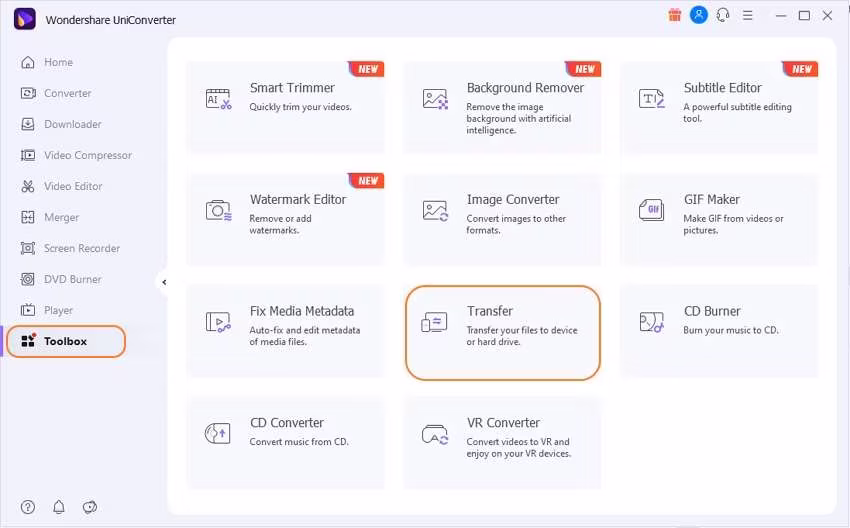Click the GIF Maker icon

pyautogui.click(x=651, y=210)
